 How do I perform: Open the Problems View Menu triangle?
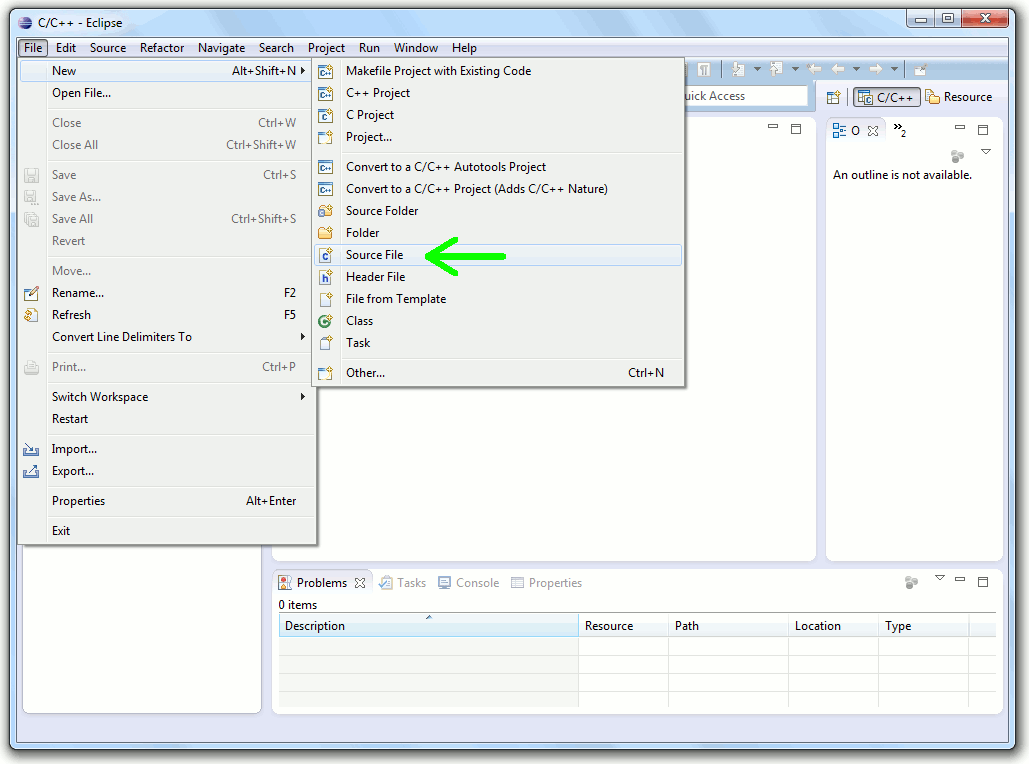pos(940,578)
